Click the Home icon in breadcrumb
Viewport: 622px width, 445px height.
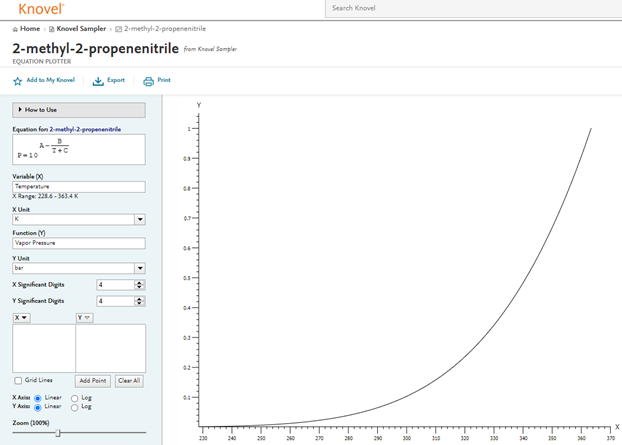[16, 29]
